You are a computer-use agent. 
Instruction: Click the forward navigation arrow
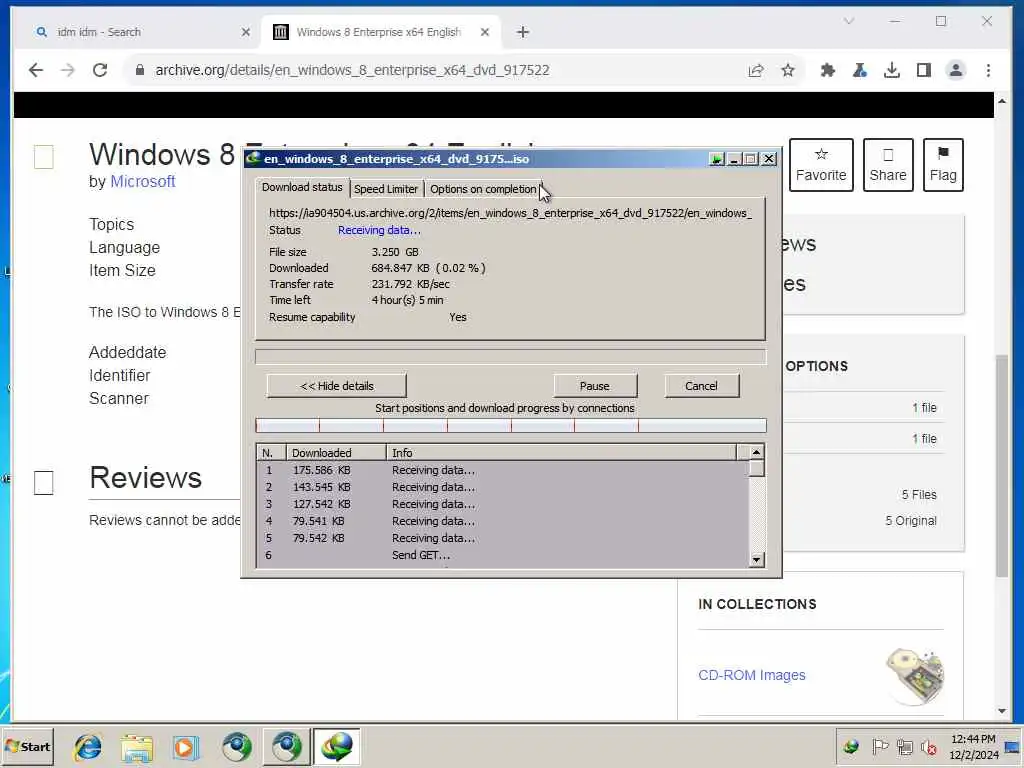pos(68,70)
